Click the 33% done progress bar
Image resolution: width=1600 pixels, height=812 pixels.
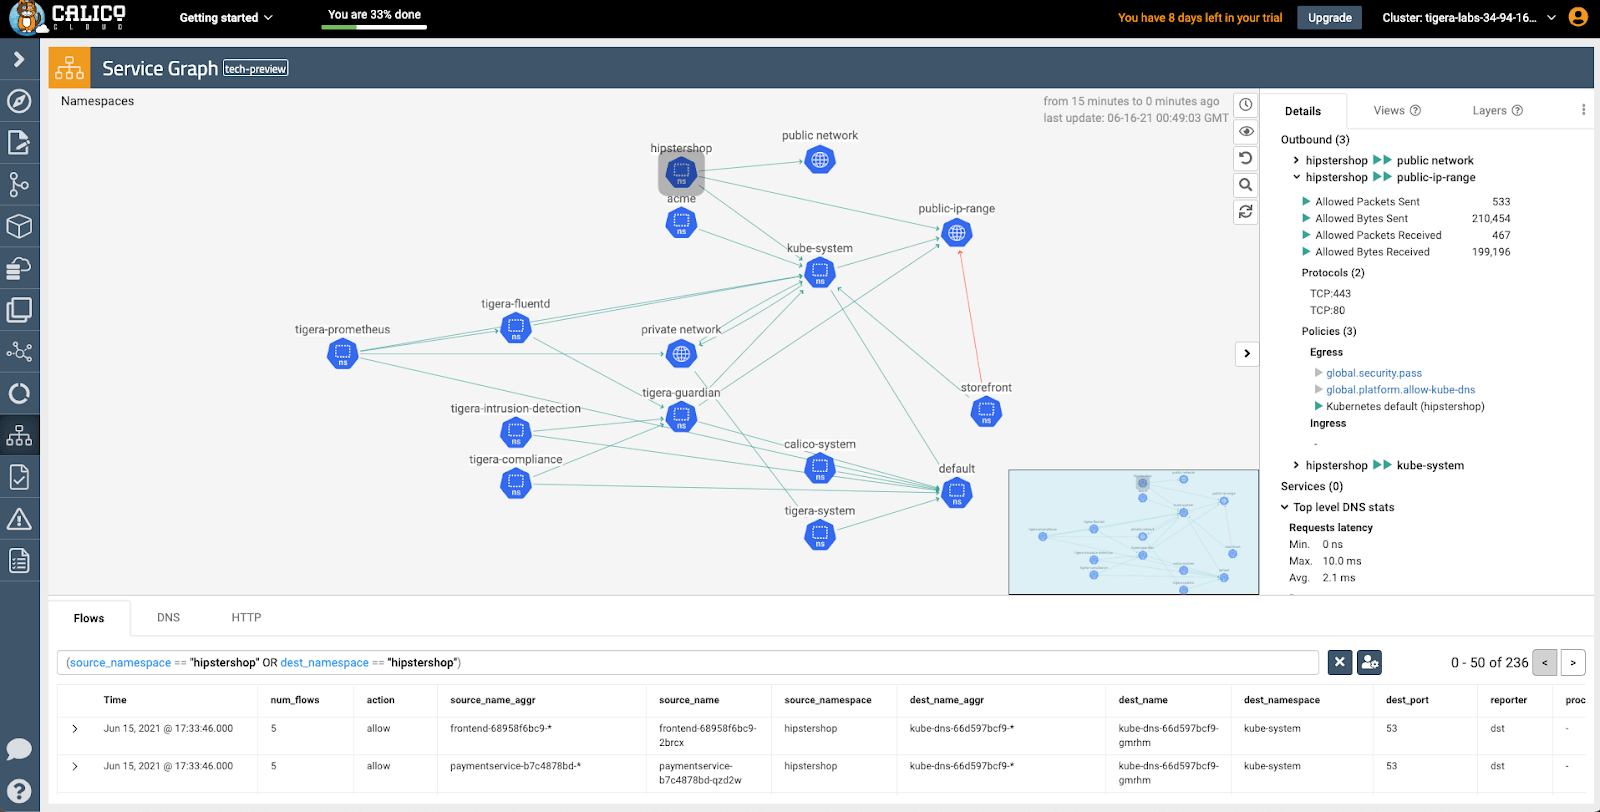(374, 27)
